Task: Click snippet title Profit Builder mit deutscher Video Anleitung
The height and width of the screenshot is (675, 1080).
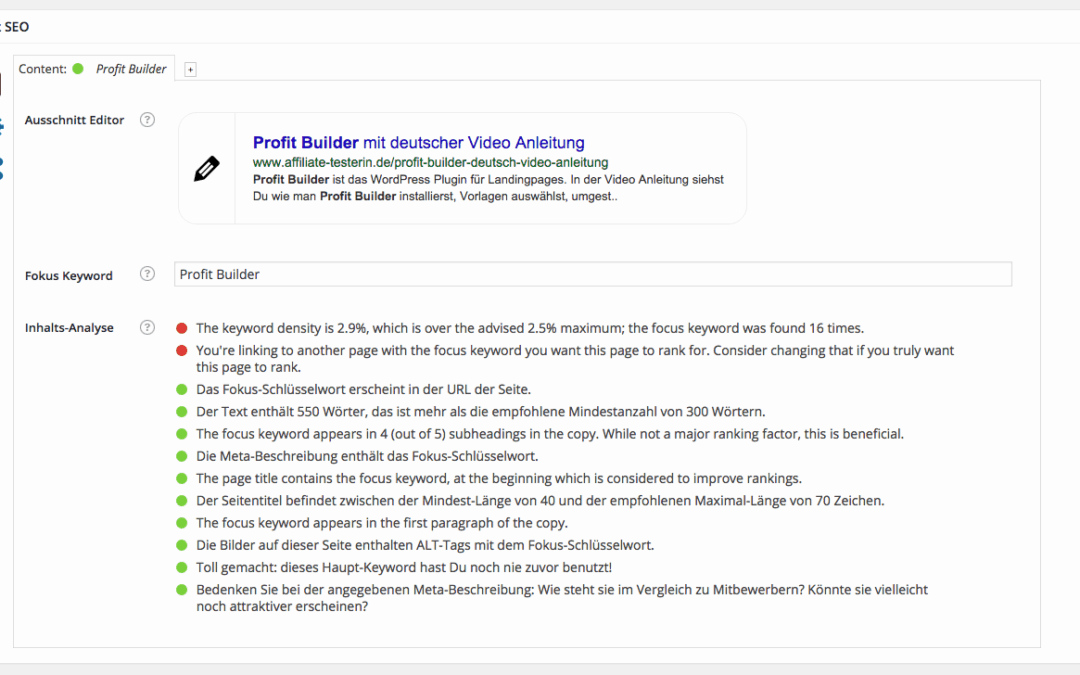Action: coord(418,143)
